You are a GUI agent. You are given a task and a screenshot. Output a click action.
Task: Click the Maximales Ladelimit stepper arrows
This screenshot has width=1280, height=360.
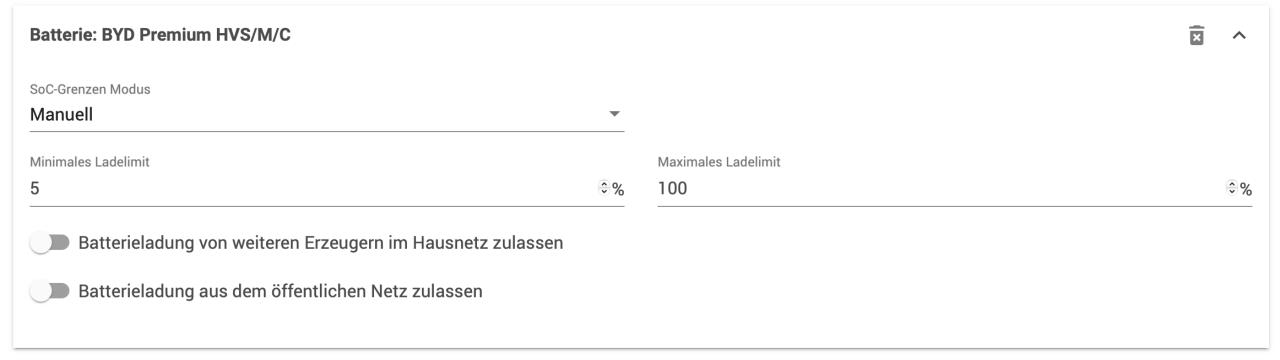[x=1231, y=189]
